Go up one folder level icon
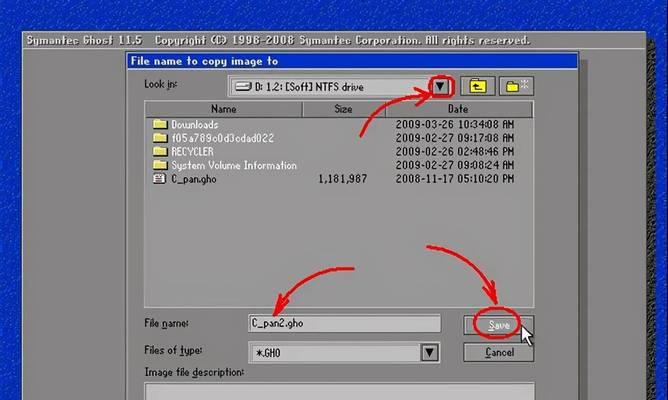Image resolution: width=668 pixels, height=400 pixels. pos(478,86)
